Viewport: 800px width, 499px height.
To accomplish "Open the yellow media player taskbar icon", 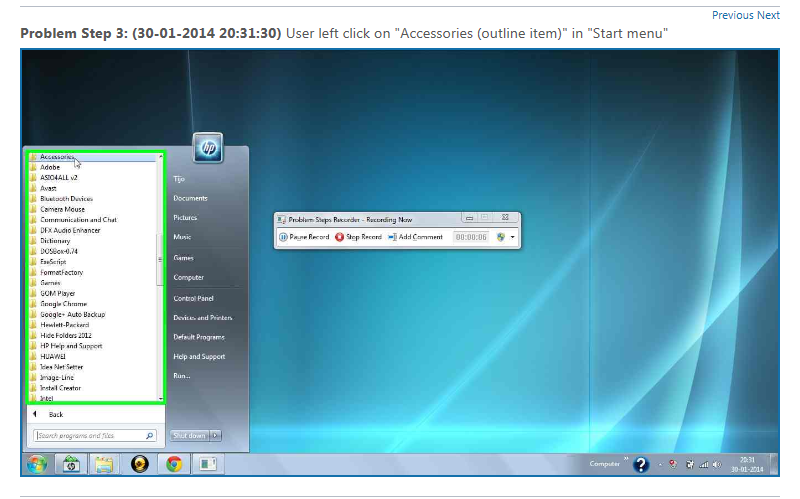I will [x=140, y=464].
